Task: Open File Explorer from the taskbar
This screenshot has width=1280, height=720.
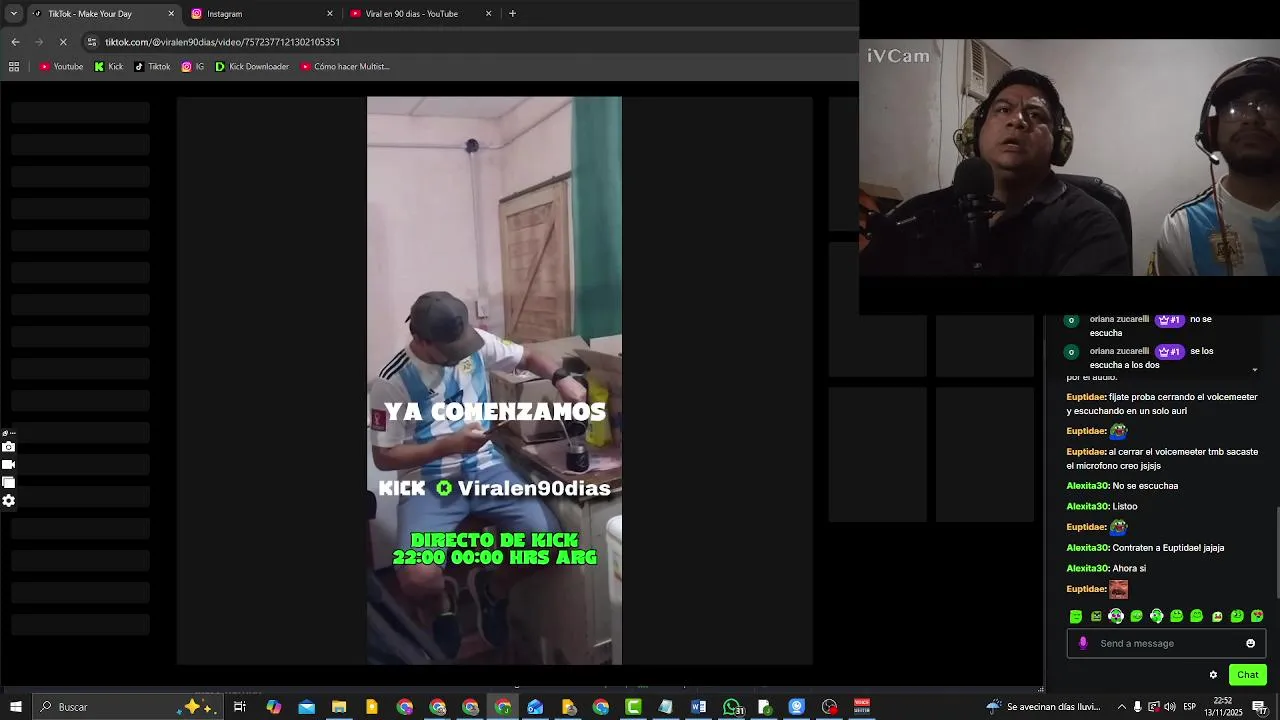Action: pyautogui.click(x=339, y=707)
